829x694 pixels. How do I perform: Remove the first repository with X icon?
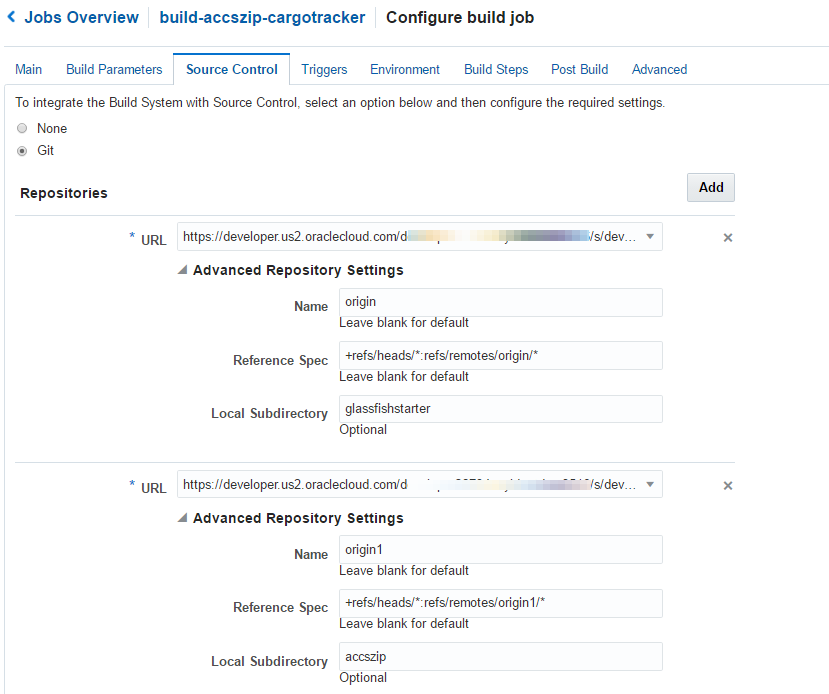[728, 238]
